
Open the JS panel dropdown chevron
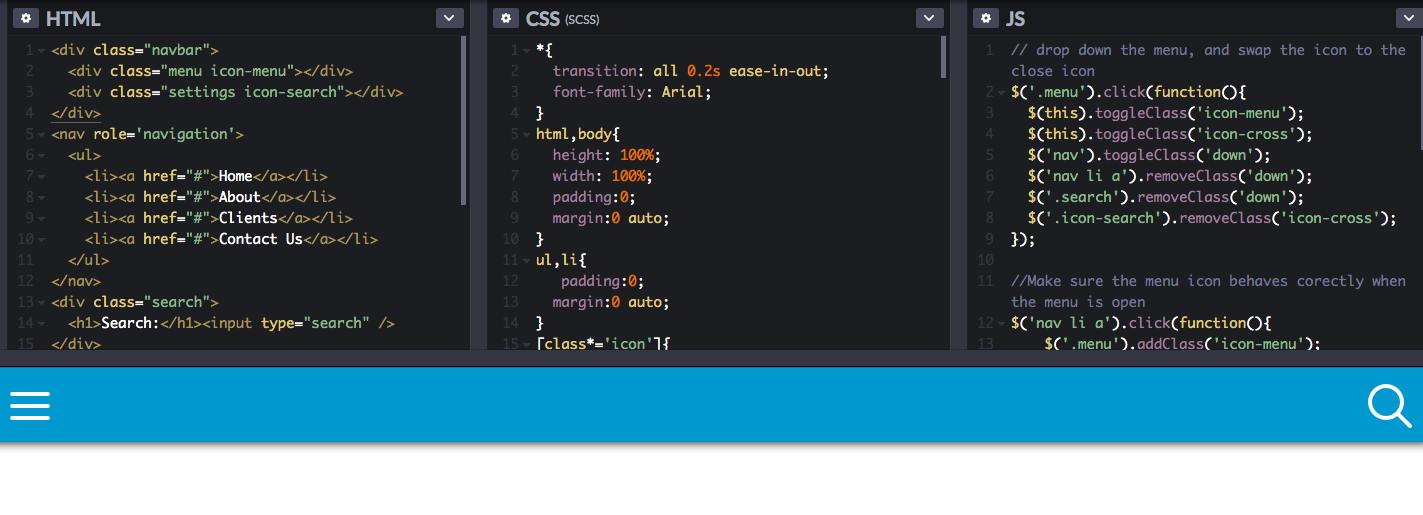tap(1410, 18)
